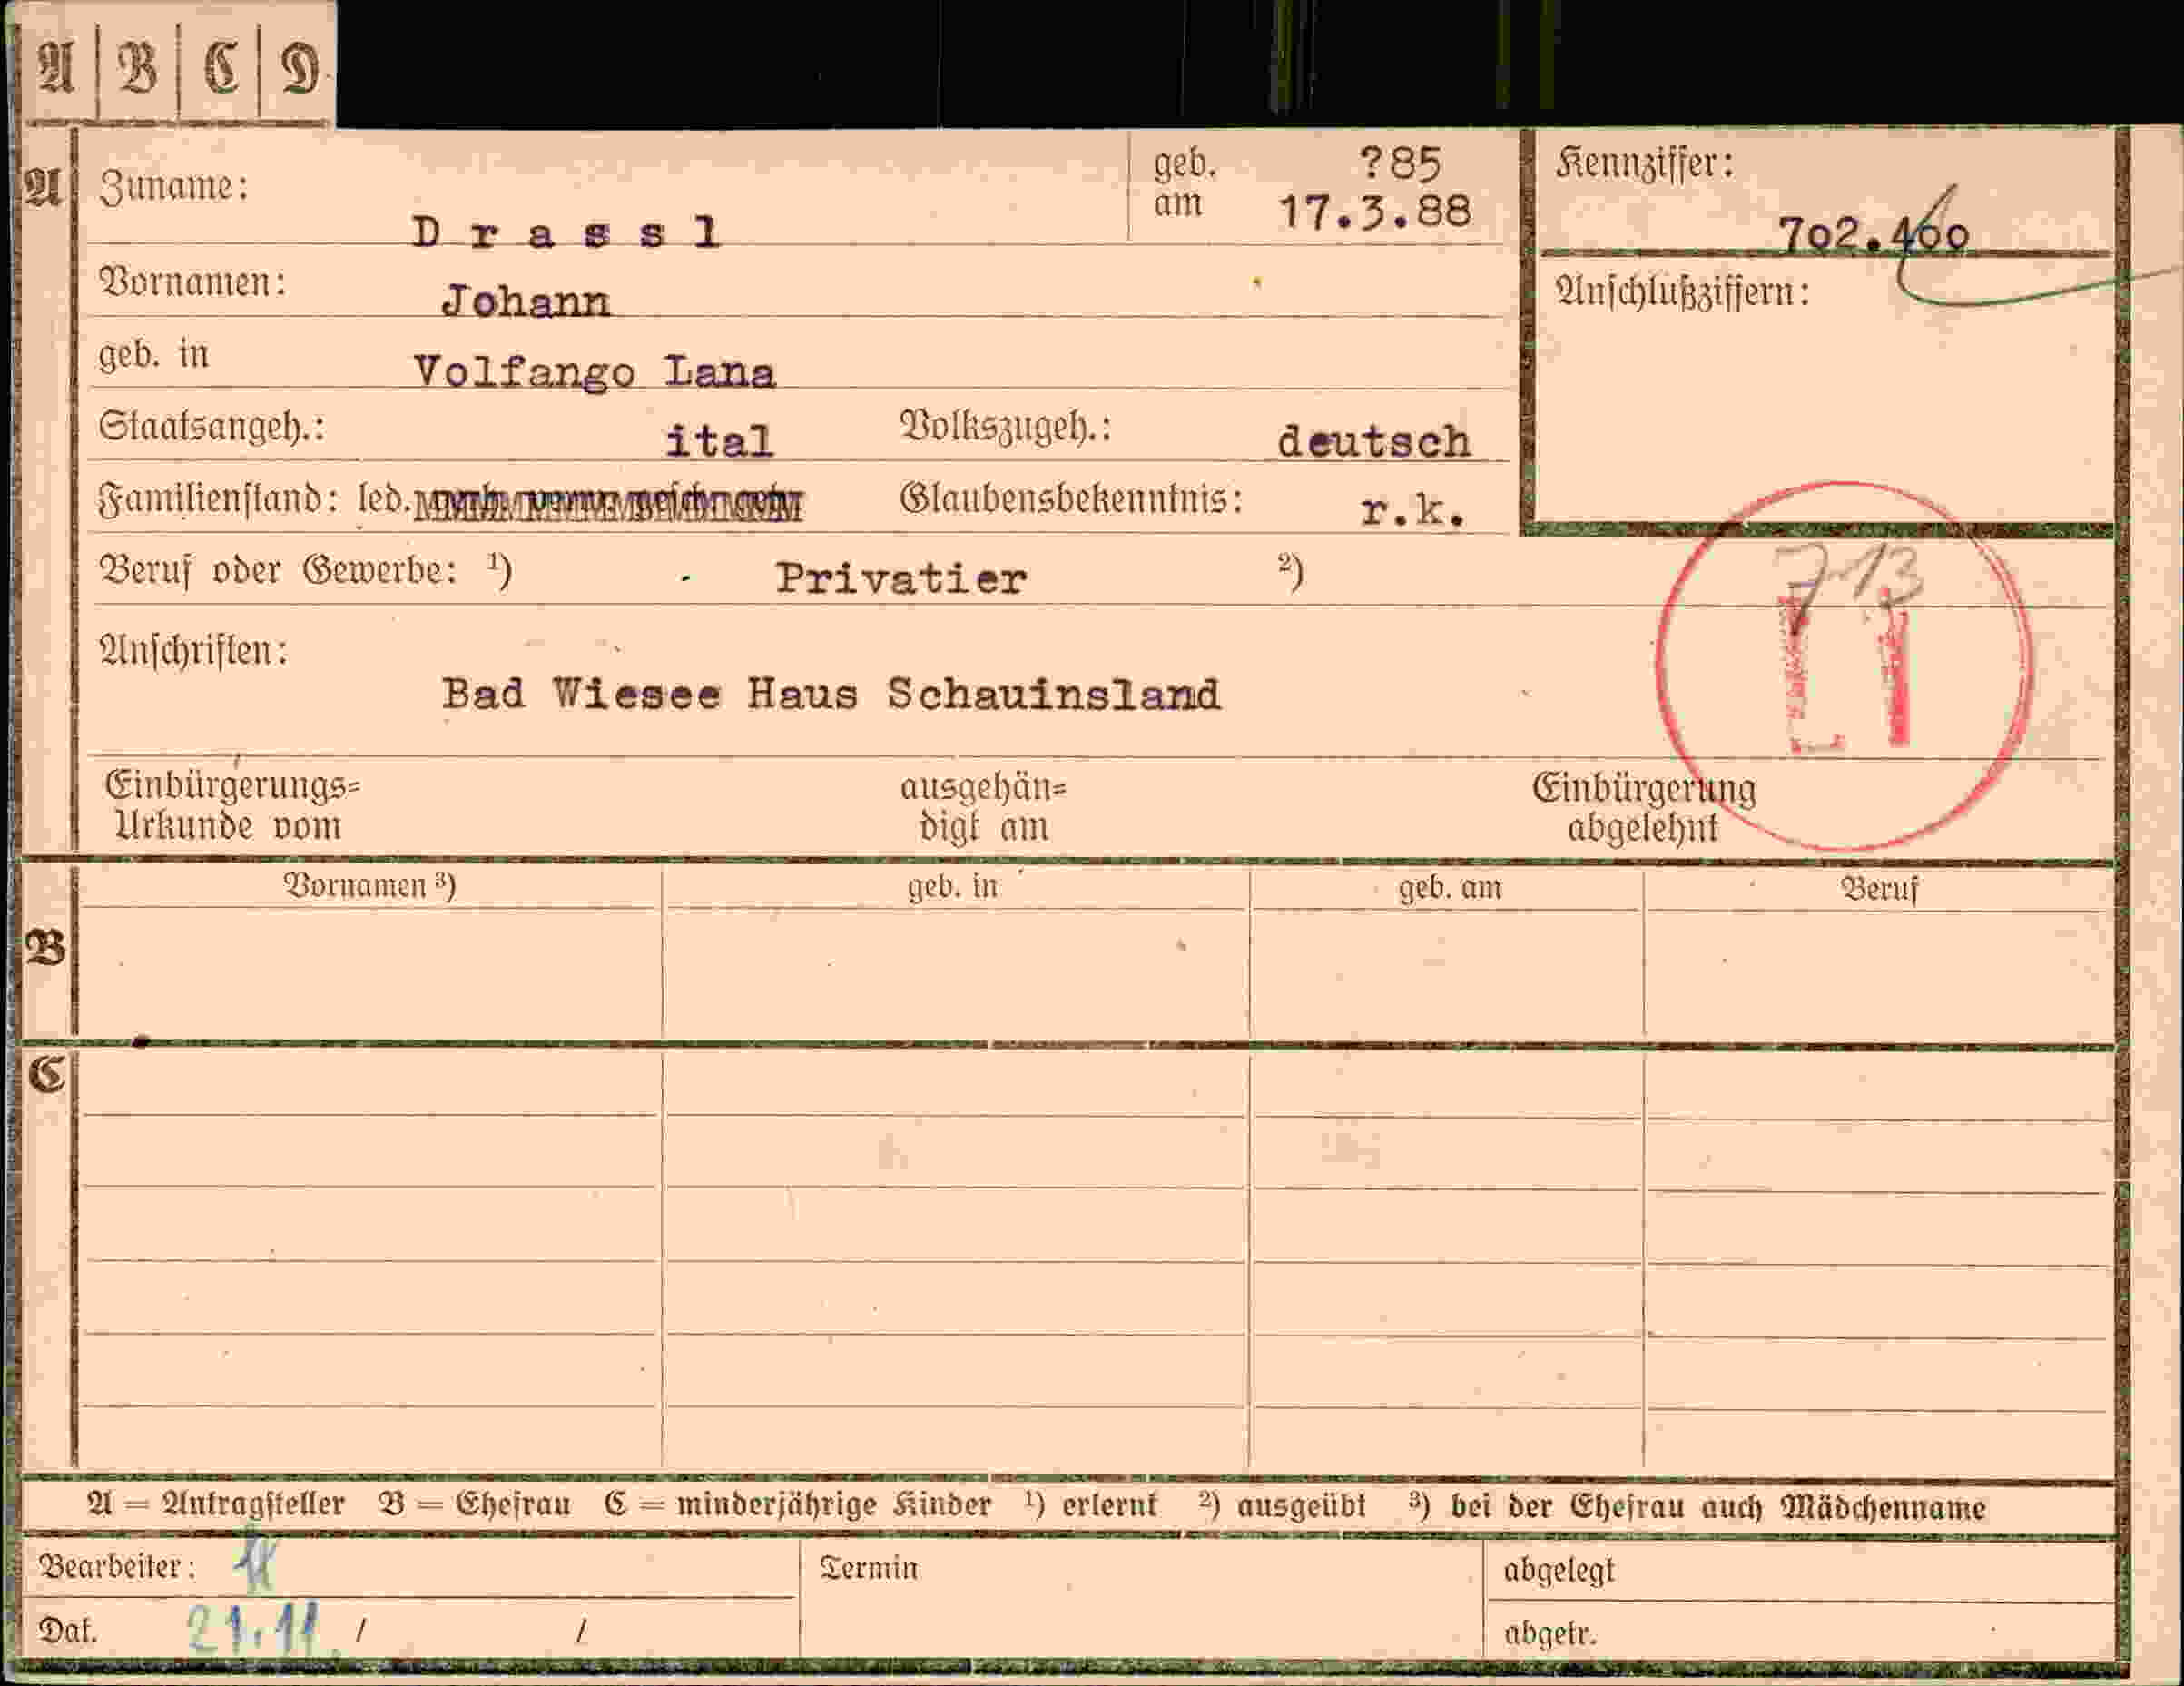Image resolution: width=2184 pixels, height=1686 pixels.
Task: Click the 'geb. in' column header in section B
Action: pos(952,887)
